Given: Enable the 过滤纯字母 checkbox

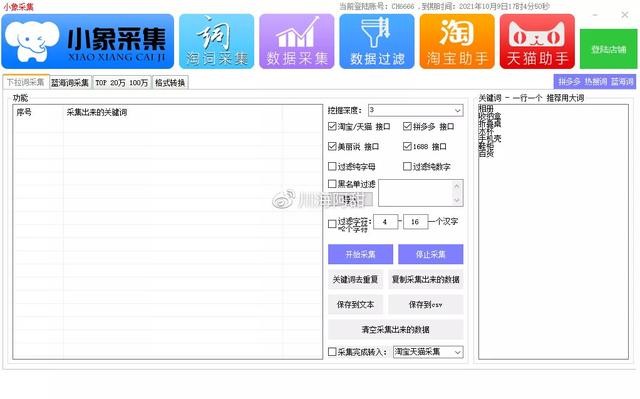Looking at the screenshot, I should (332, 166).
